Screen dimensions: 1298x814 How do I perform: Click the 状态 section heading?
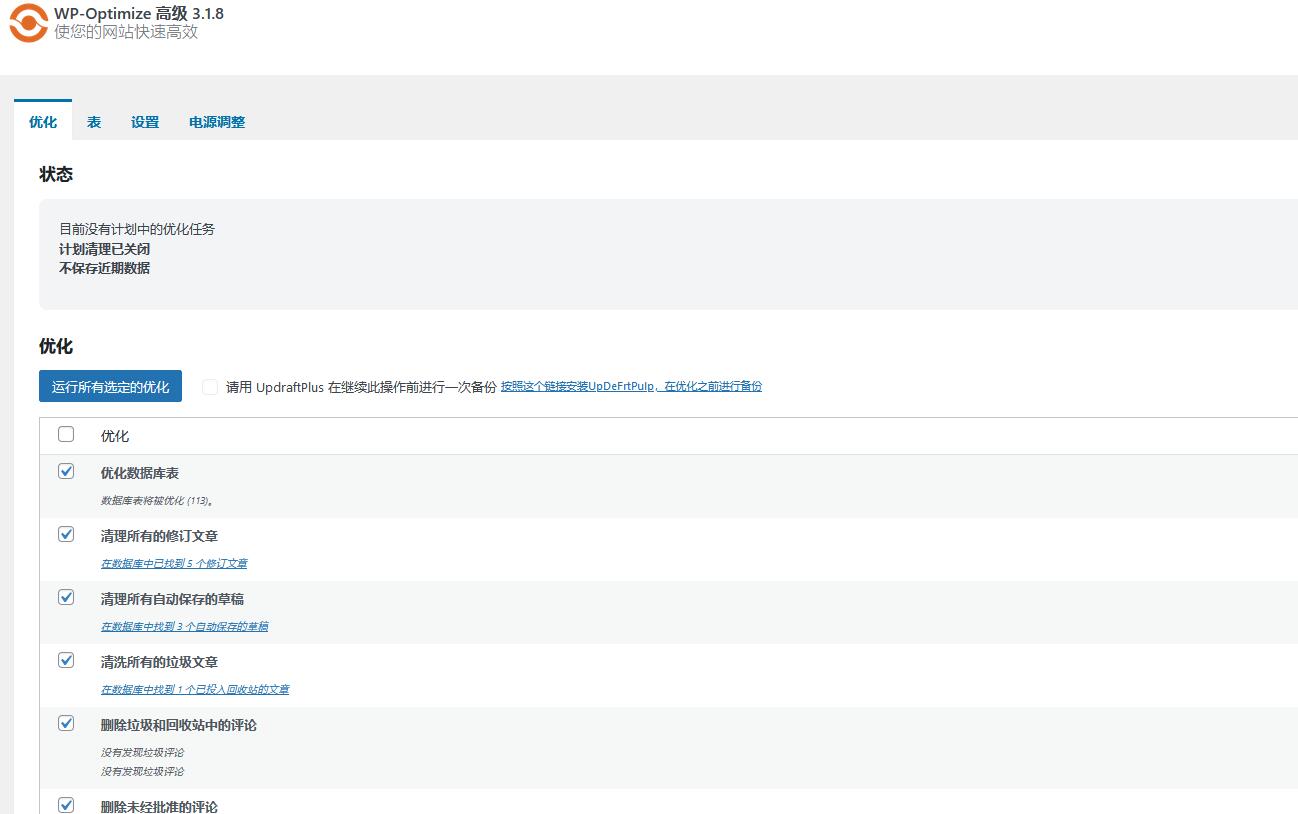56,174
